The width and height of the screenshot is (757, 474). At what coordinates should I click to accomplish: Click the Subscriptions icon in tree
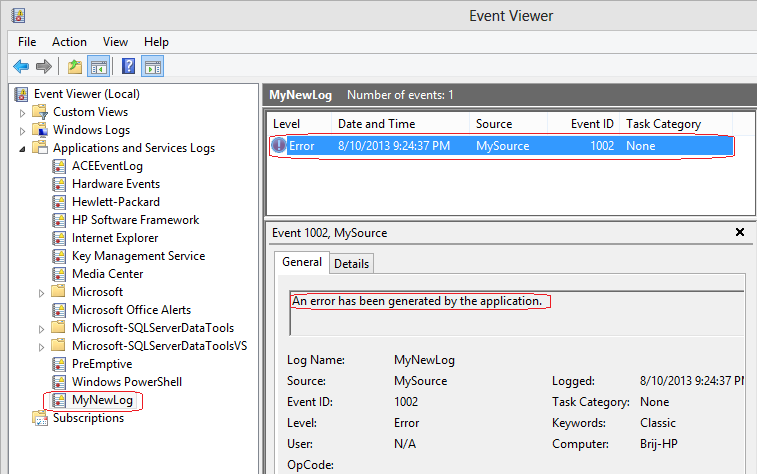click(40, 418)
